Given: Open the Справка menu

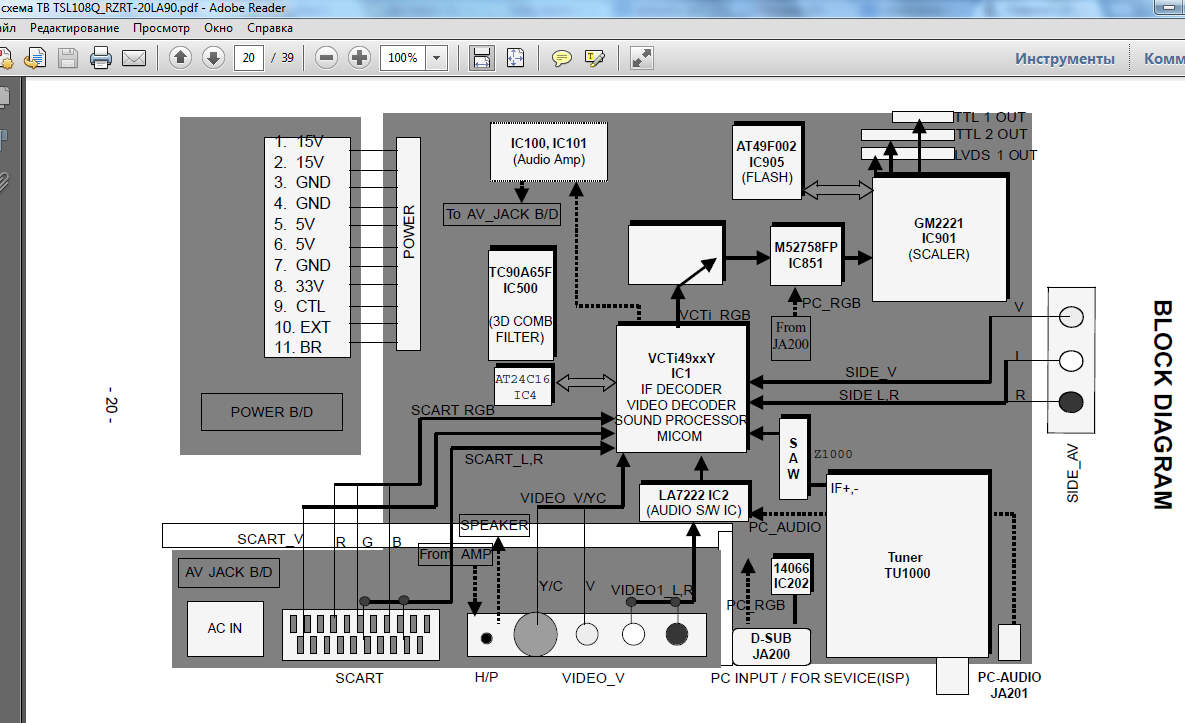Looking at the screenshot, I should [270, 28].
